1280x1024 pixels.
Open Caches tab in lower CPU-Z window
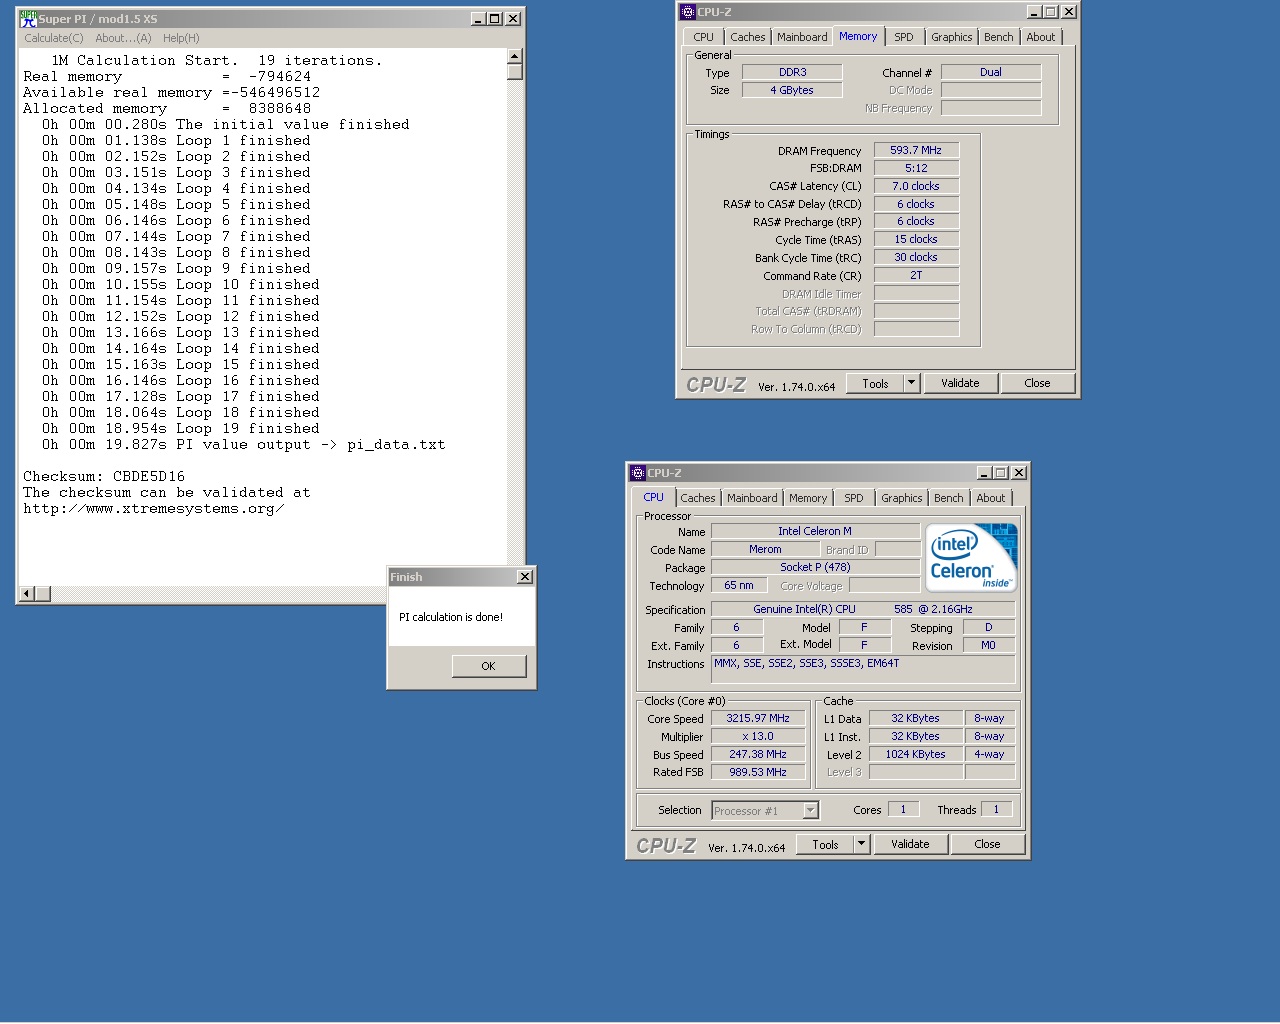click(x=698, y=498)
